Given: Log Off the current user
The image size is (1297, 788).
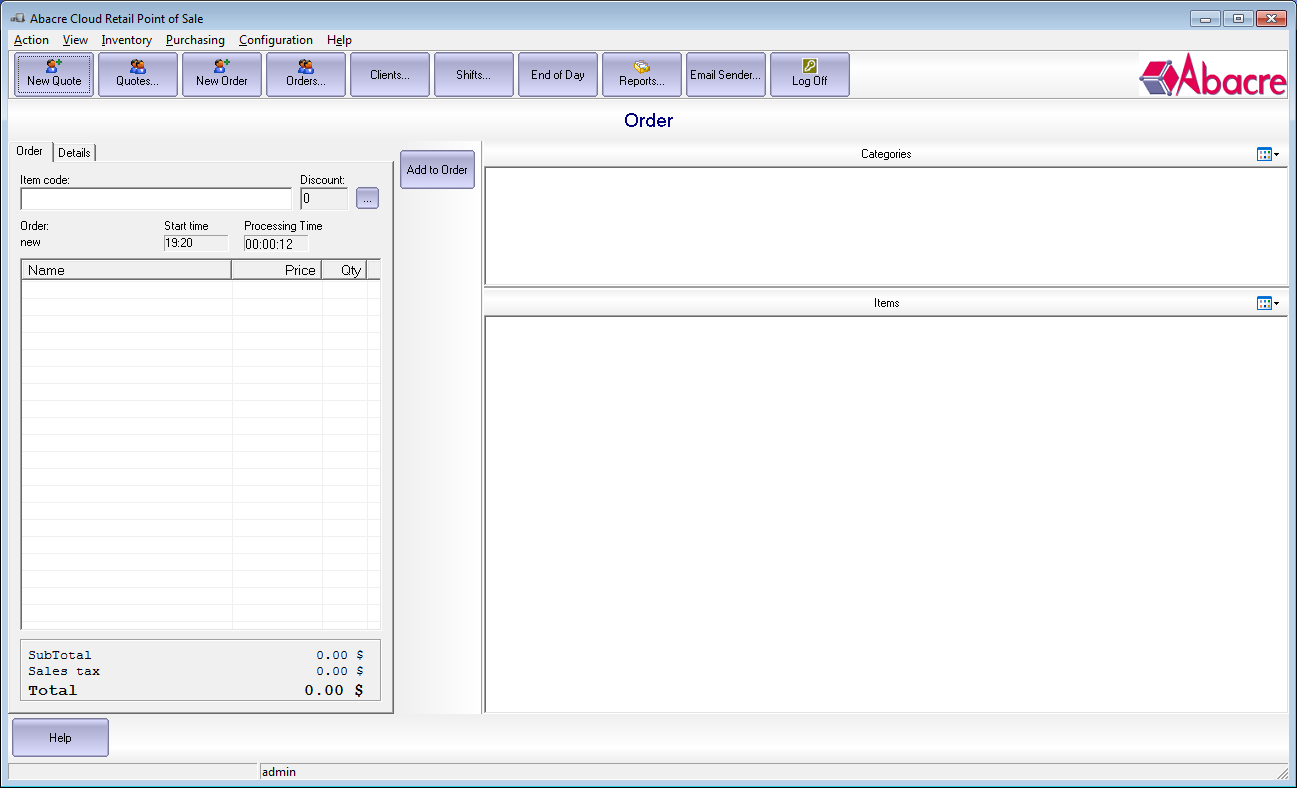Looking at the screenshot, I should point(809,74).
